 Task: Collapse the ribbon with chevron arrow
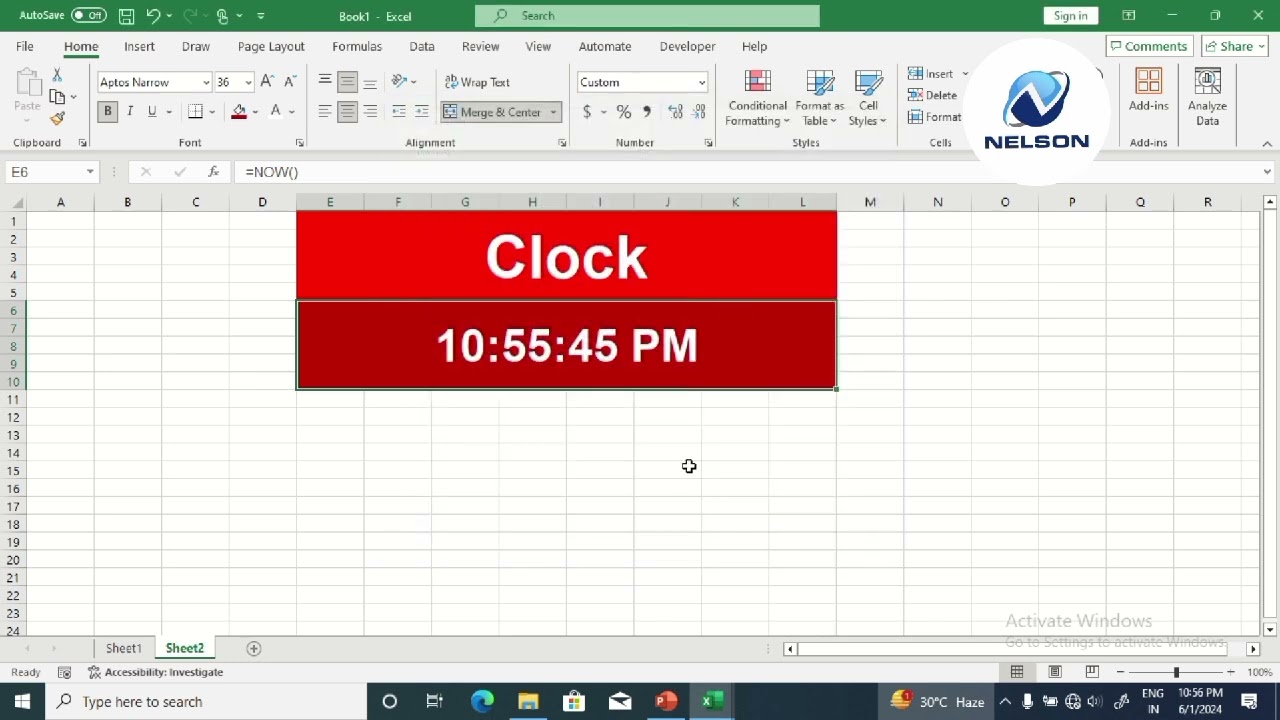(x=1267, y=144)
